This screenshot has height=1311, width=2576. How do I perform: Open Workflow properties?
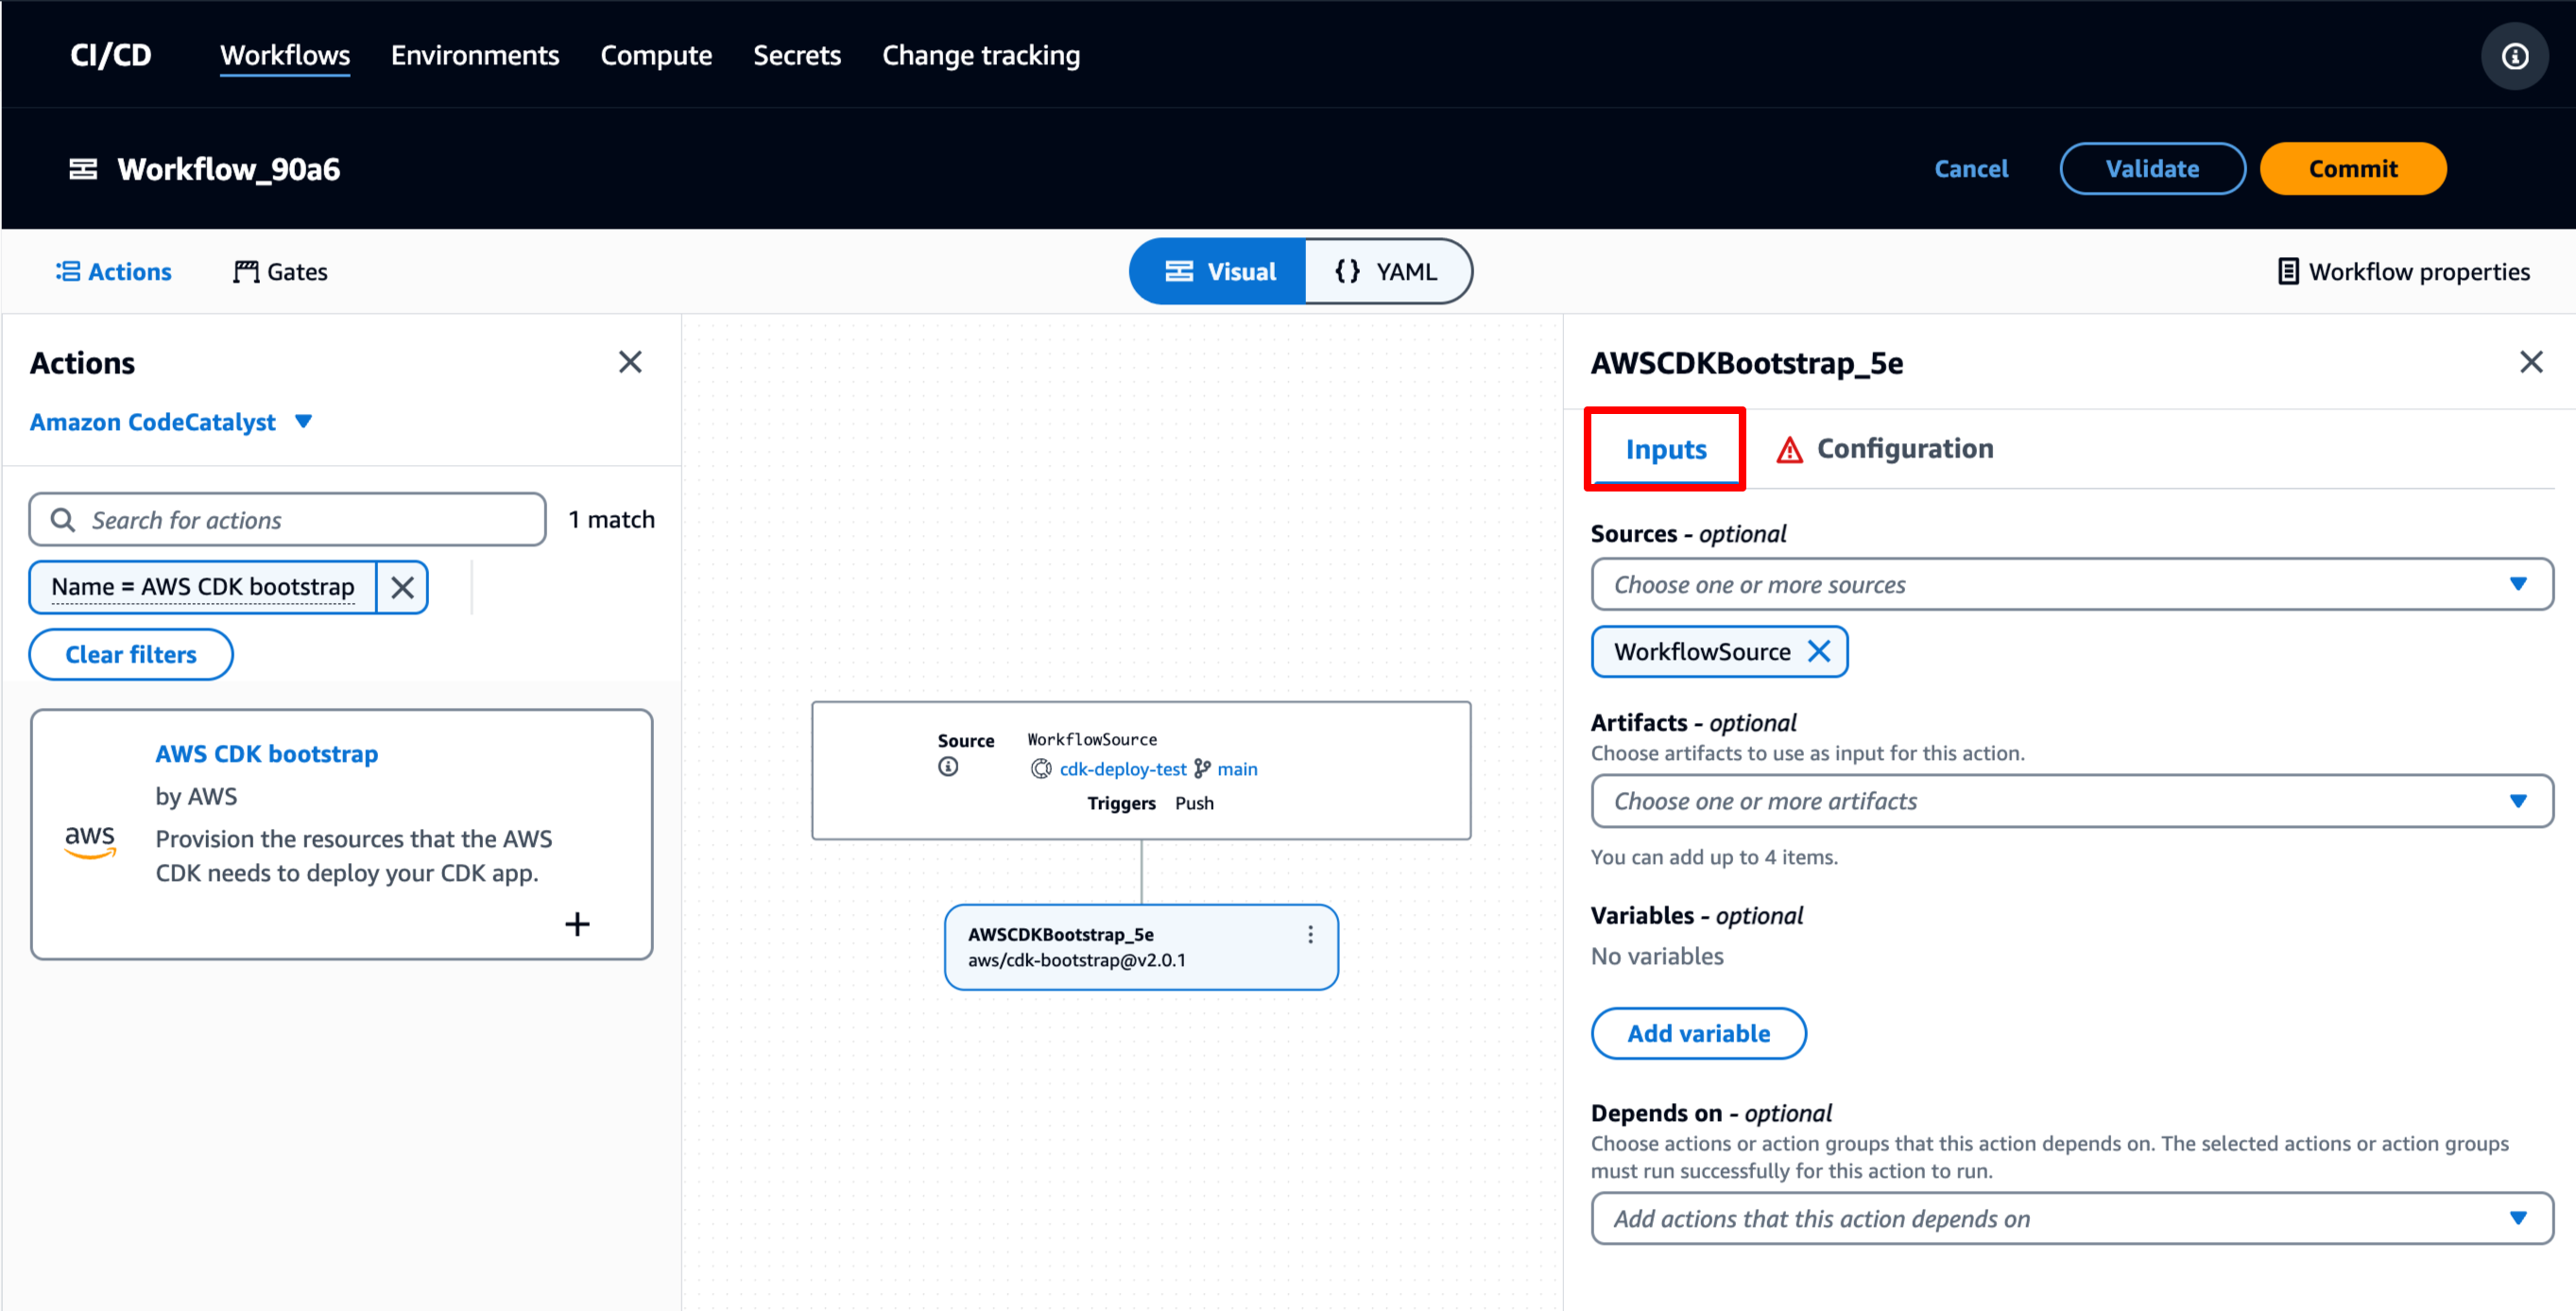pyautogui.click(x=2403, y=271)
